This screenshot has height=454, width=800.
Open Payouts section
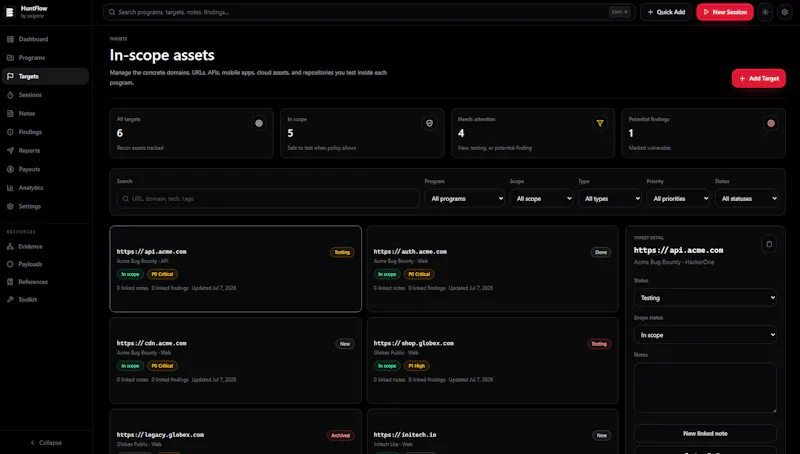[45, 169]
